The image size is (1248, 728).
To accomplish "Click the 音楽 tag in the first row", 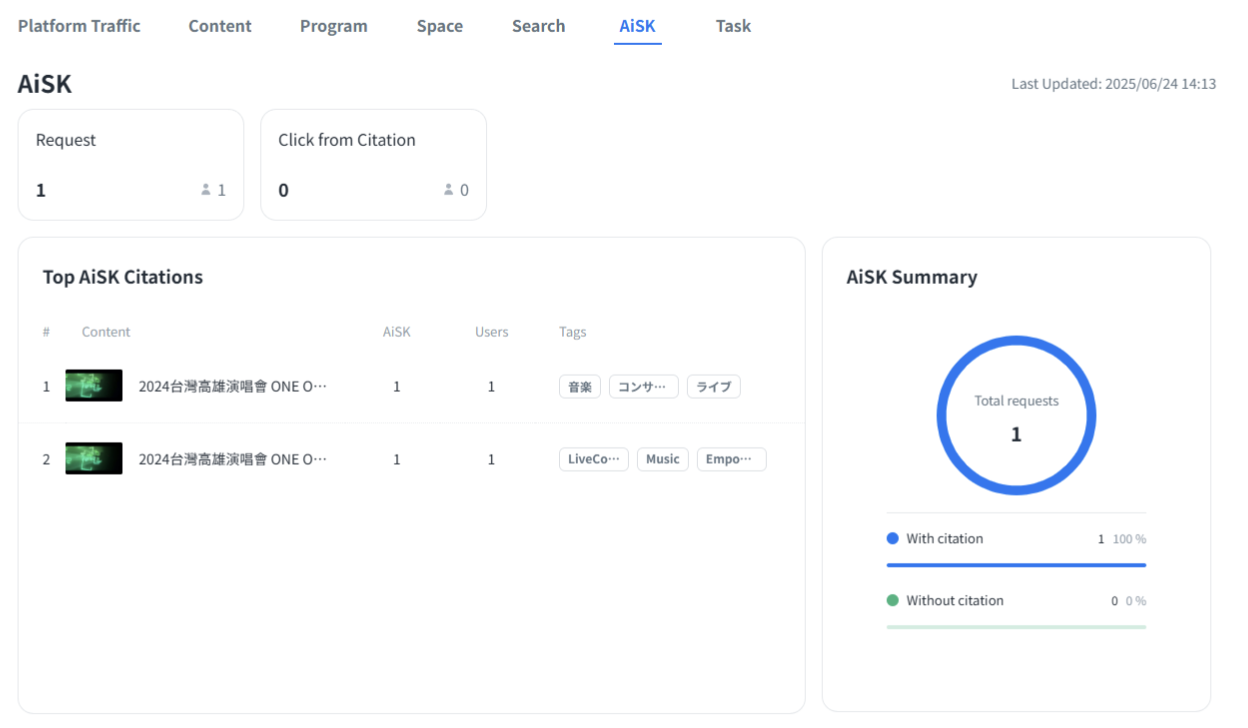I will click(580, 387).
